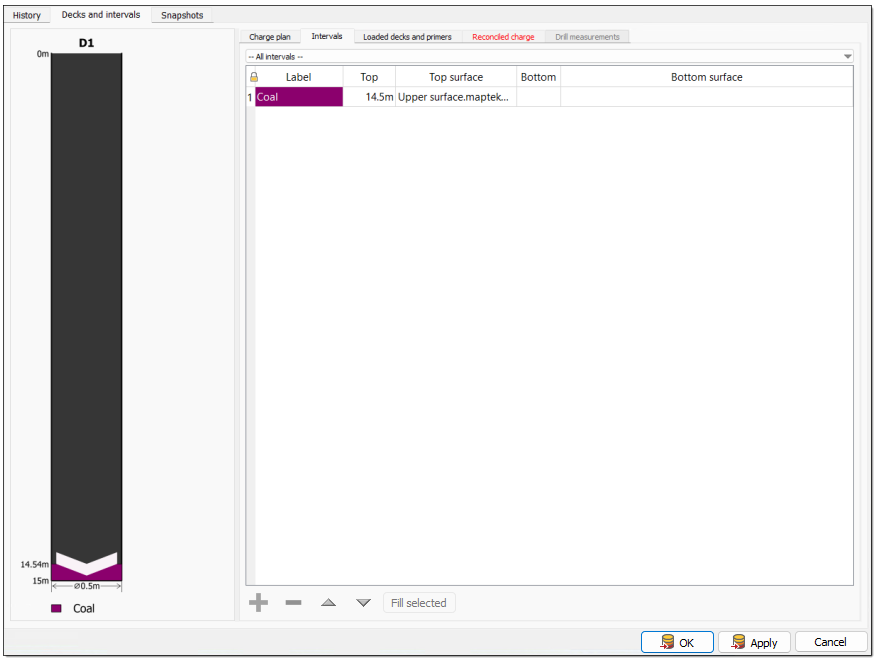The image size is (875, 664).
Task: Click the Top column header
Action: point(369,77)
